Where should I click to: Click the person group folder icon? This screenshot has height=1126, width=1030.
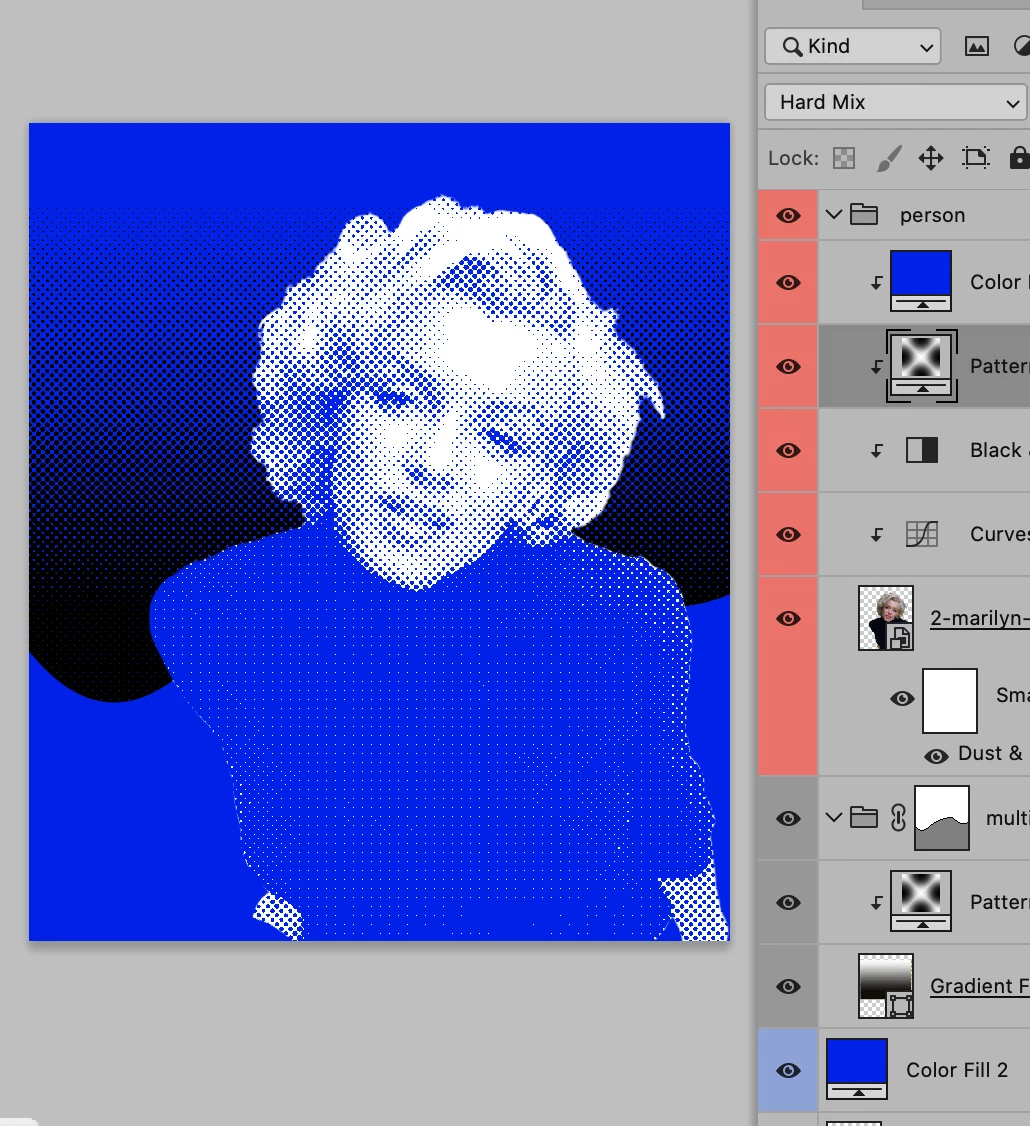click(864, 215)
